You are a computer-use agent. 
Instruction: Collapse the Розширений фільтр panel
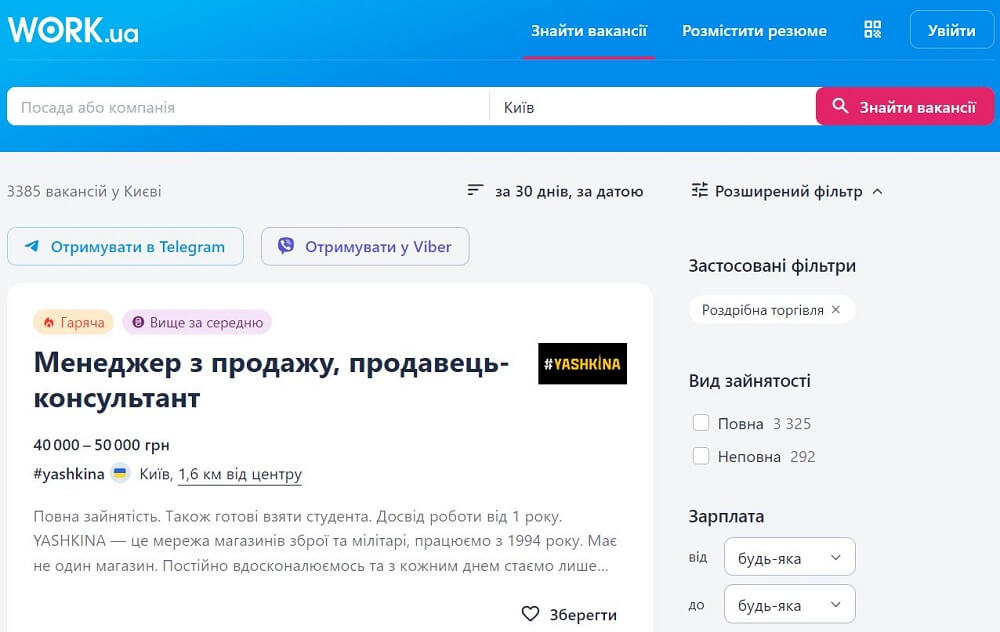point(877,190)
